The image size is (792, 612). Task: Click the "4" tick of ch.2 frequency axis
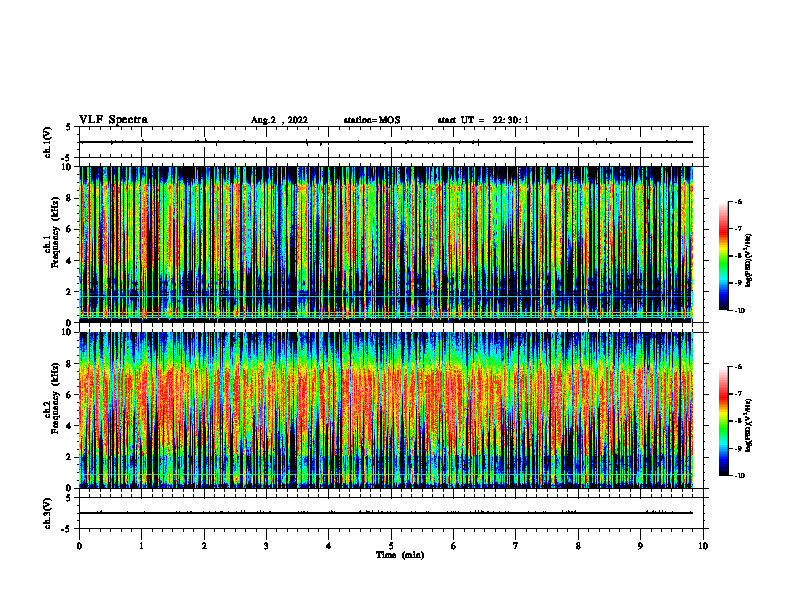[x=70, y=426]
